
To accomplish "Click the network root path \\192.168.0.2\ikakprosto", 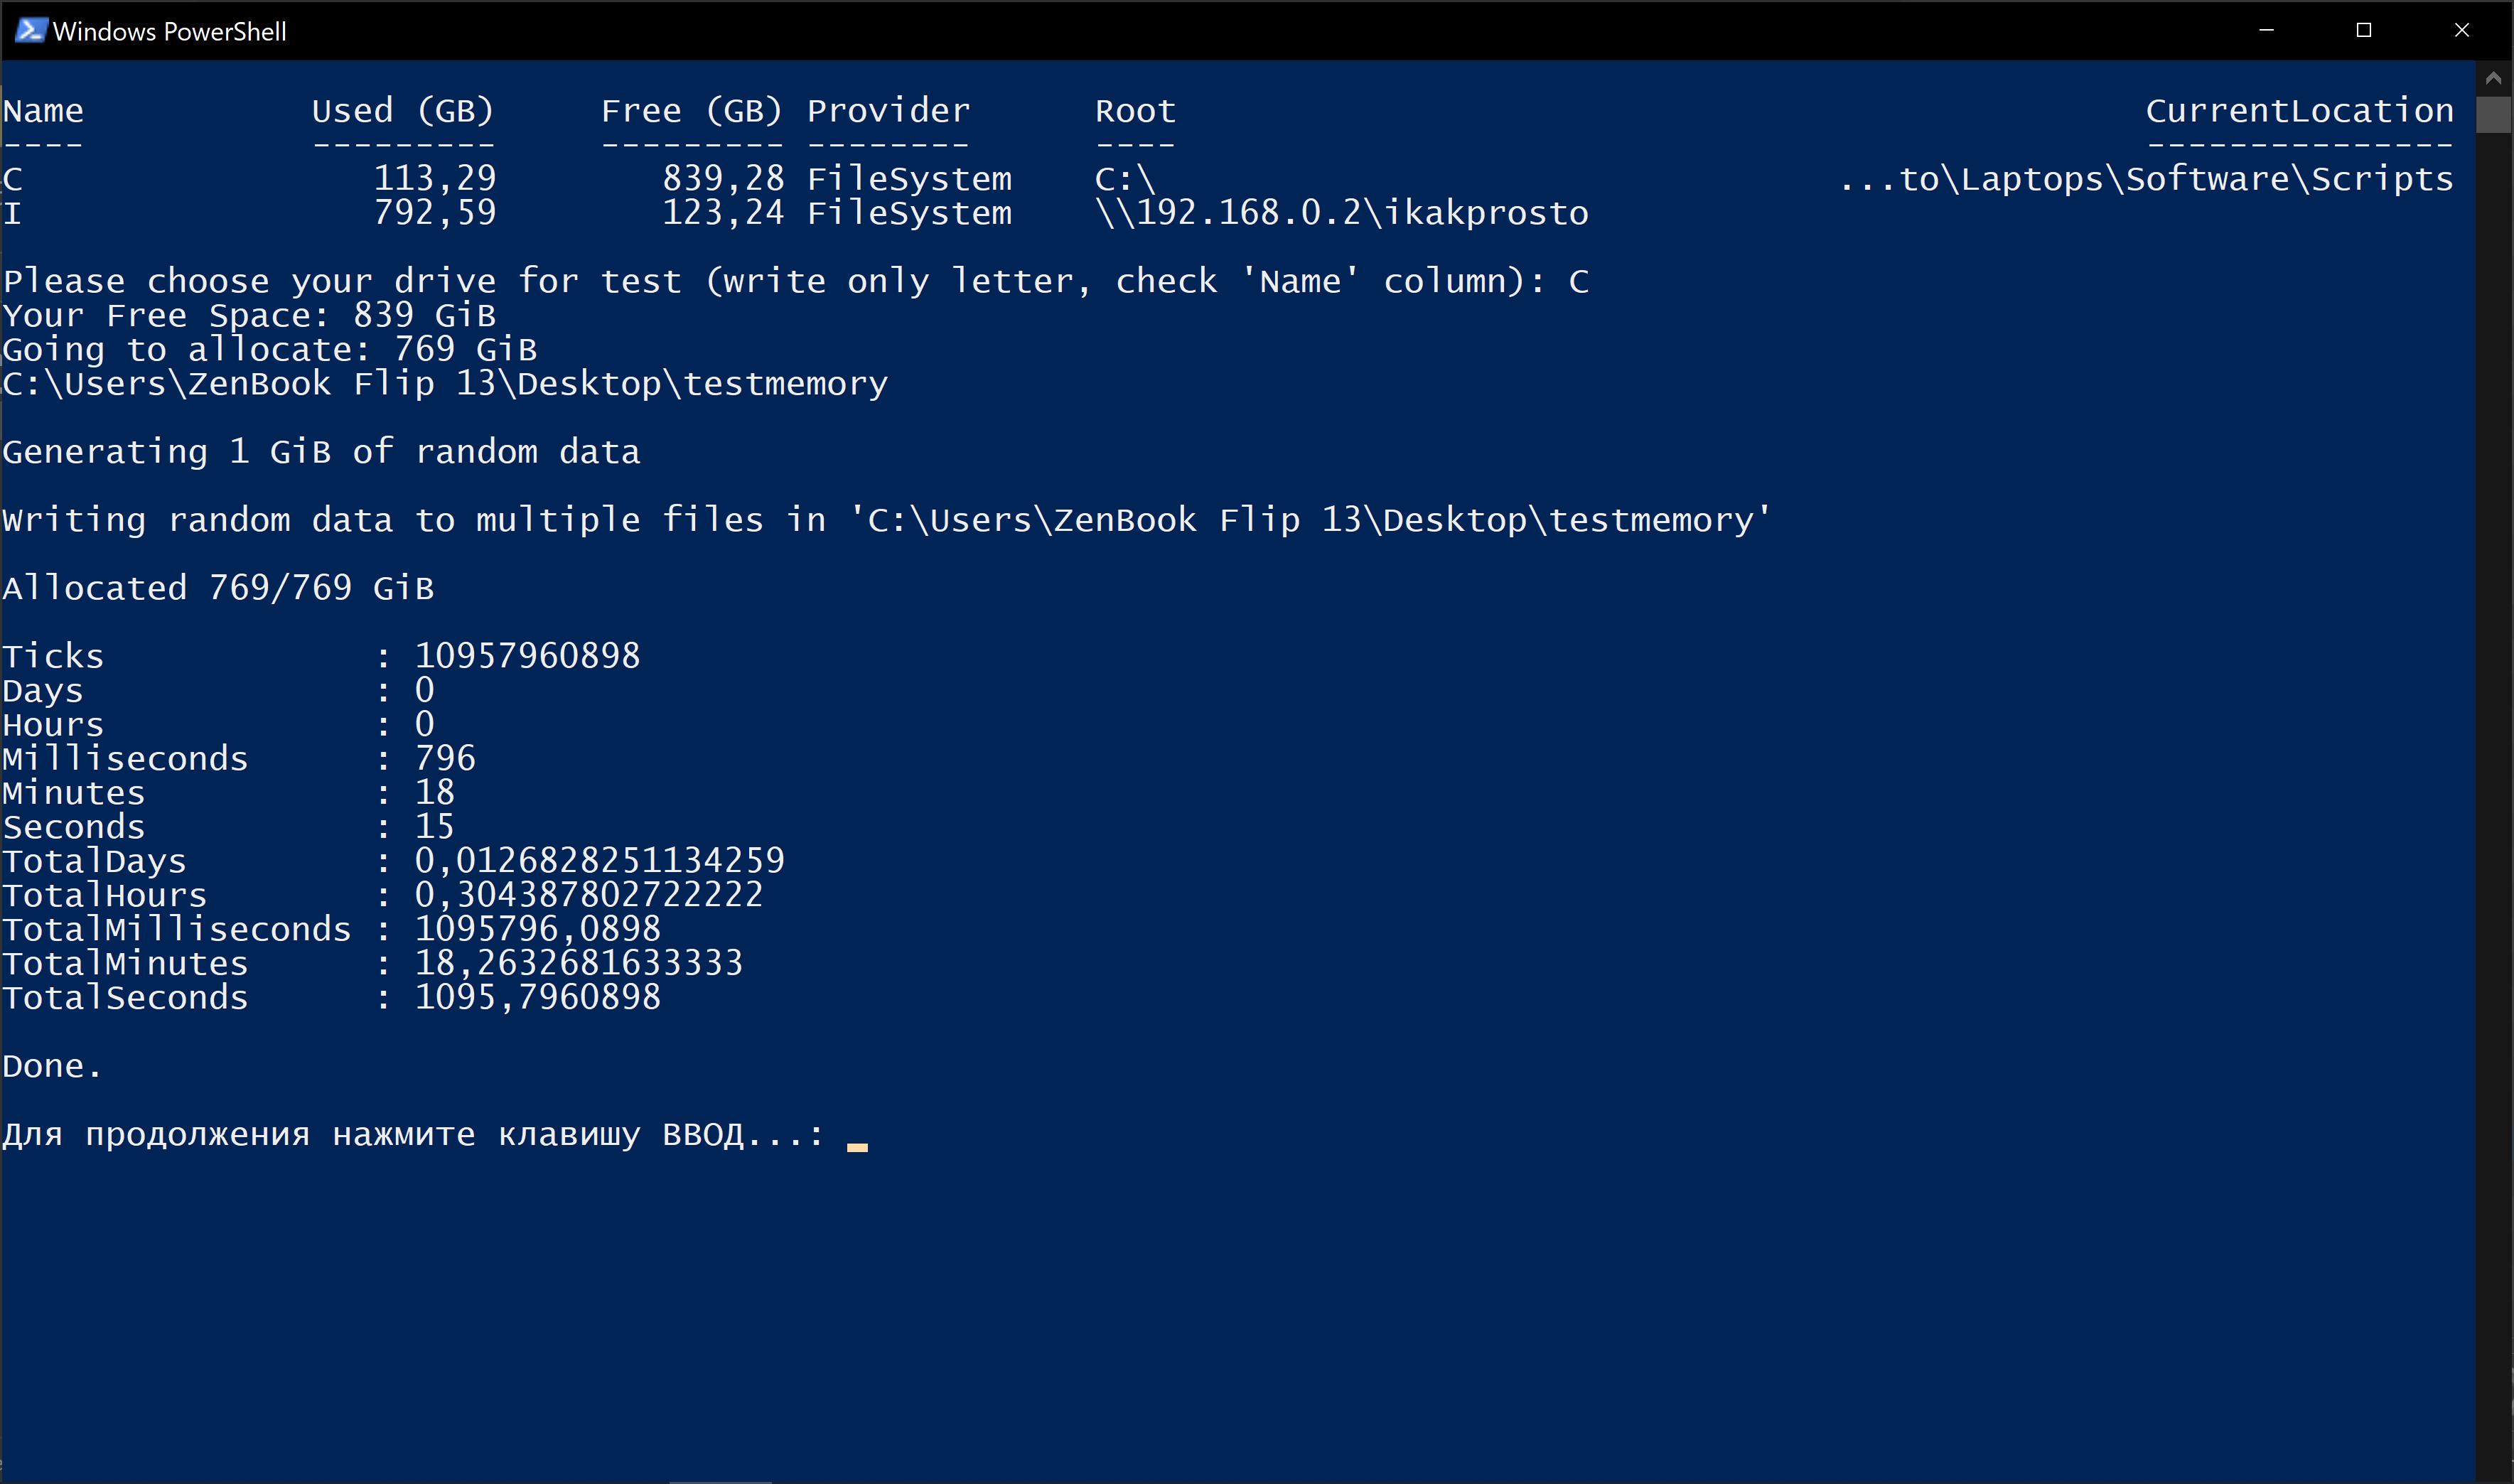I will coord(1341,213).
